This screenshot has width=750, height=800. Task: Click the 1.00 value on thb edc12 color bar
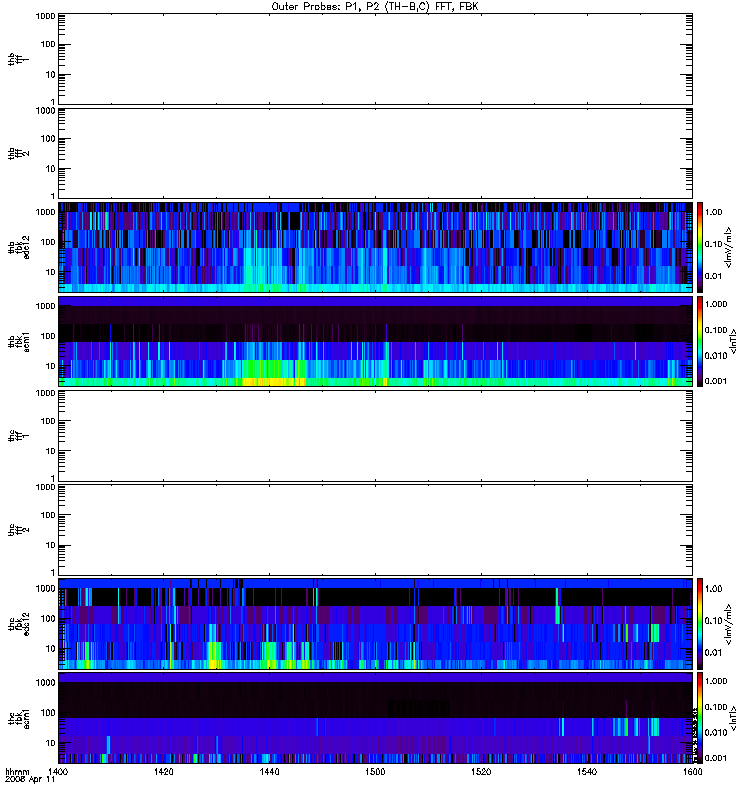(x=713, y=212)
